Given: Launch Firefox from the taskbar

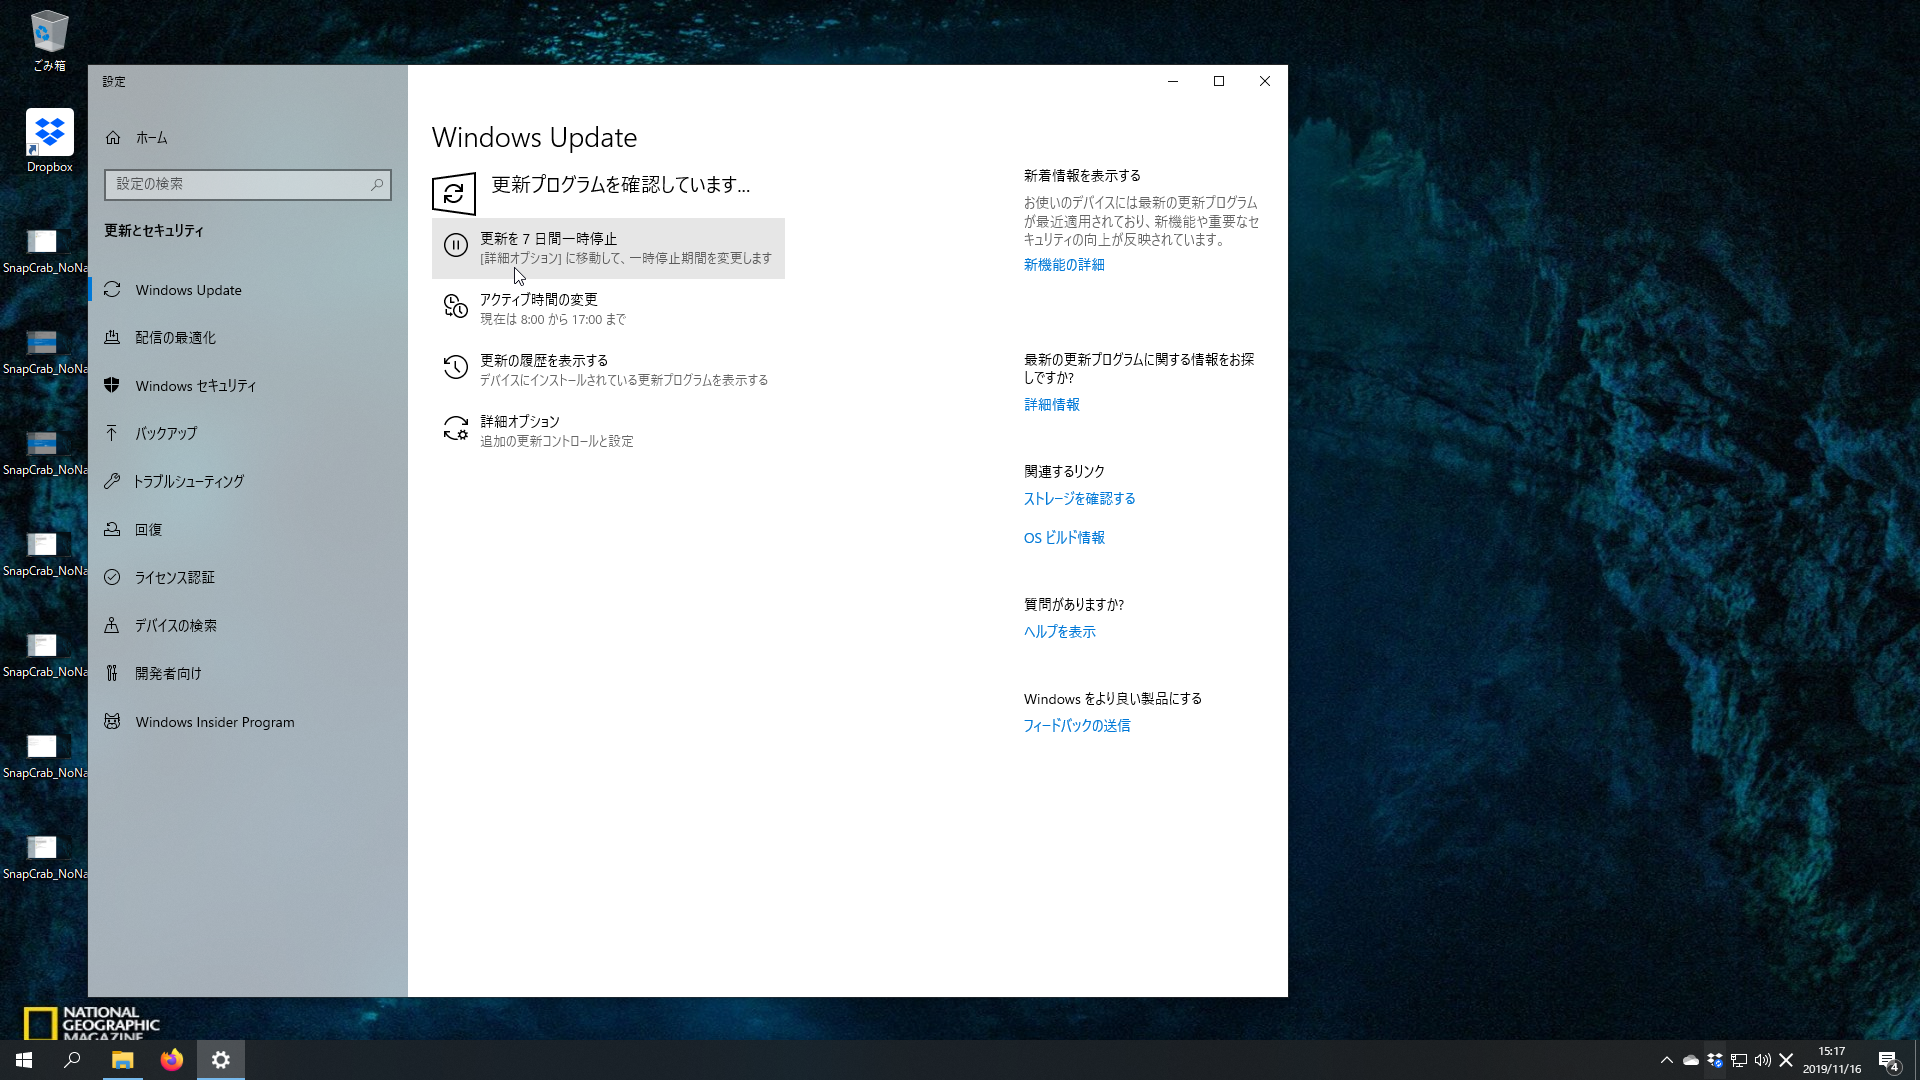Looking at the screenshot, I should pyautogui.click(x=171, y=1059).
